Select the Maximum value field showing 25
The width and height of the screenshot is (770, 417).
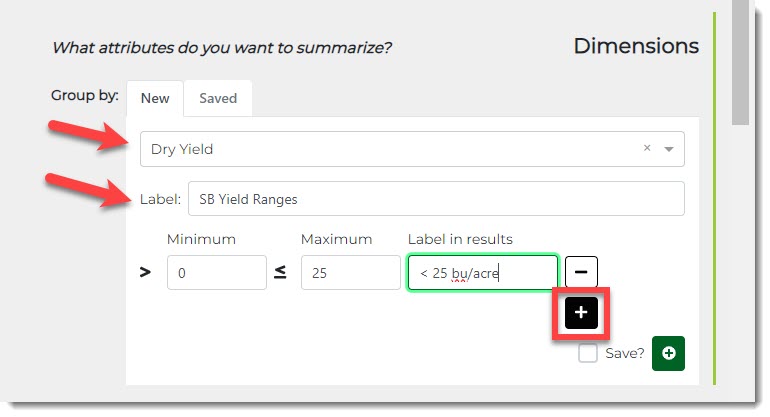(350, 272)
